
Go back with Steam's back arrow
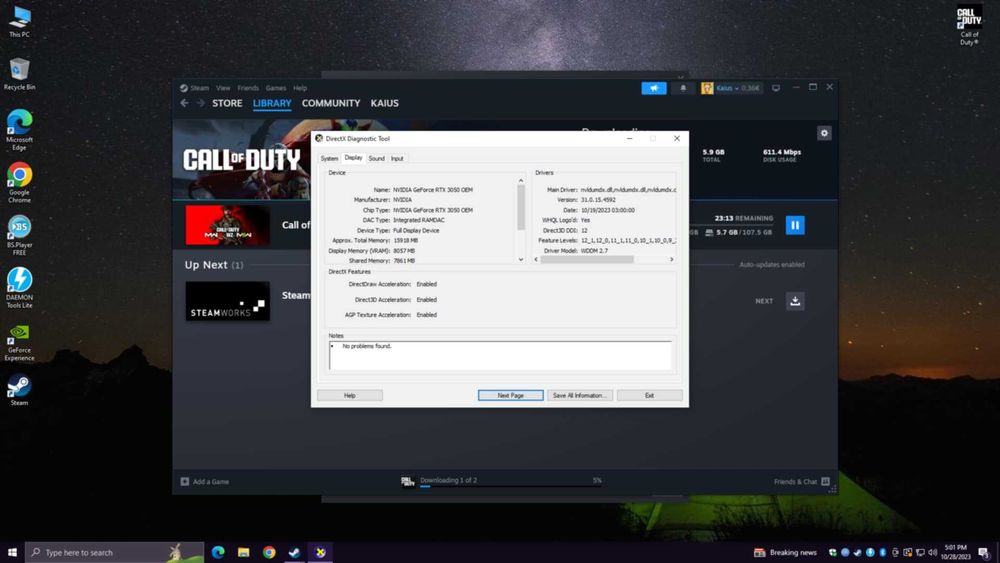point(184,103)
